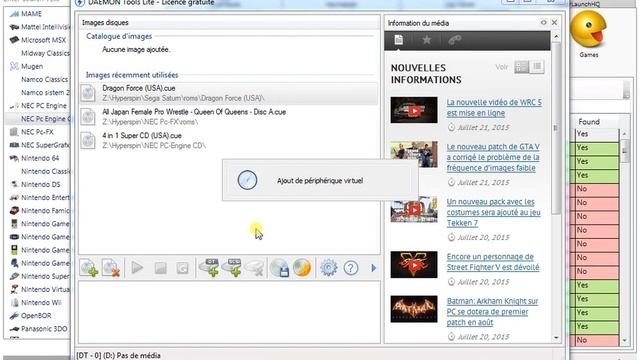Open the Help question mark icon
Screen dimensions: 640x360
pyautogui.click(x=351, y=268)
